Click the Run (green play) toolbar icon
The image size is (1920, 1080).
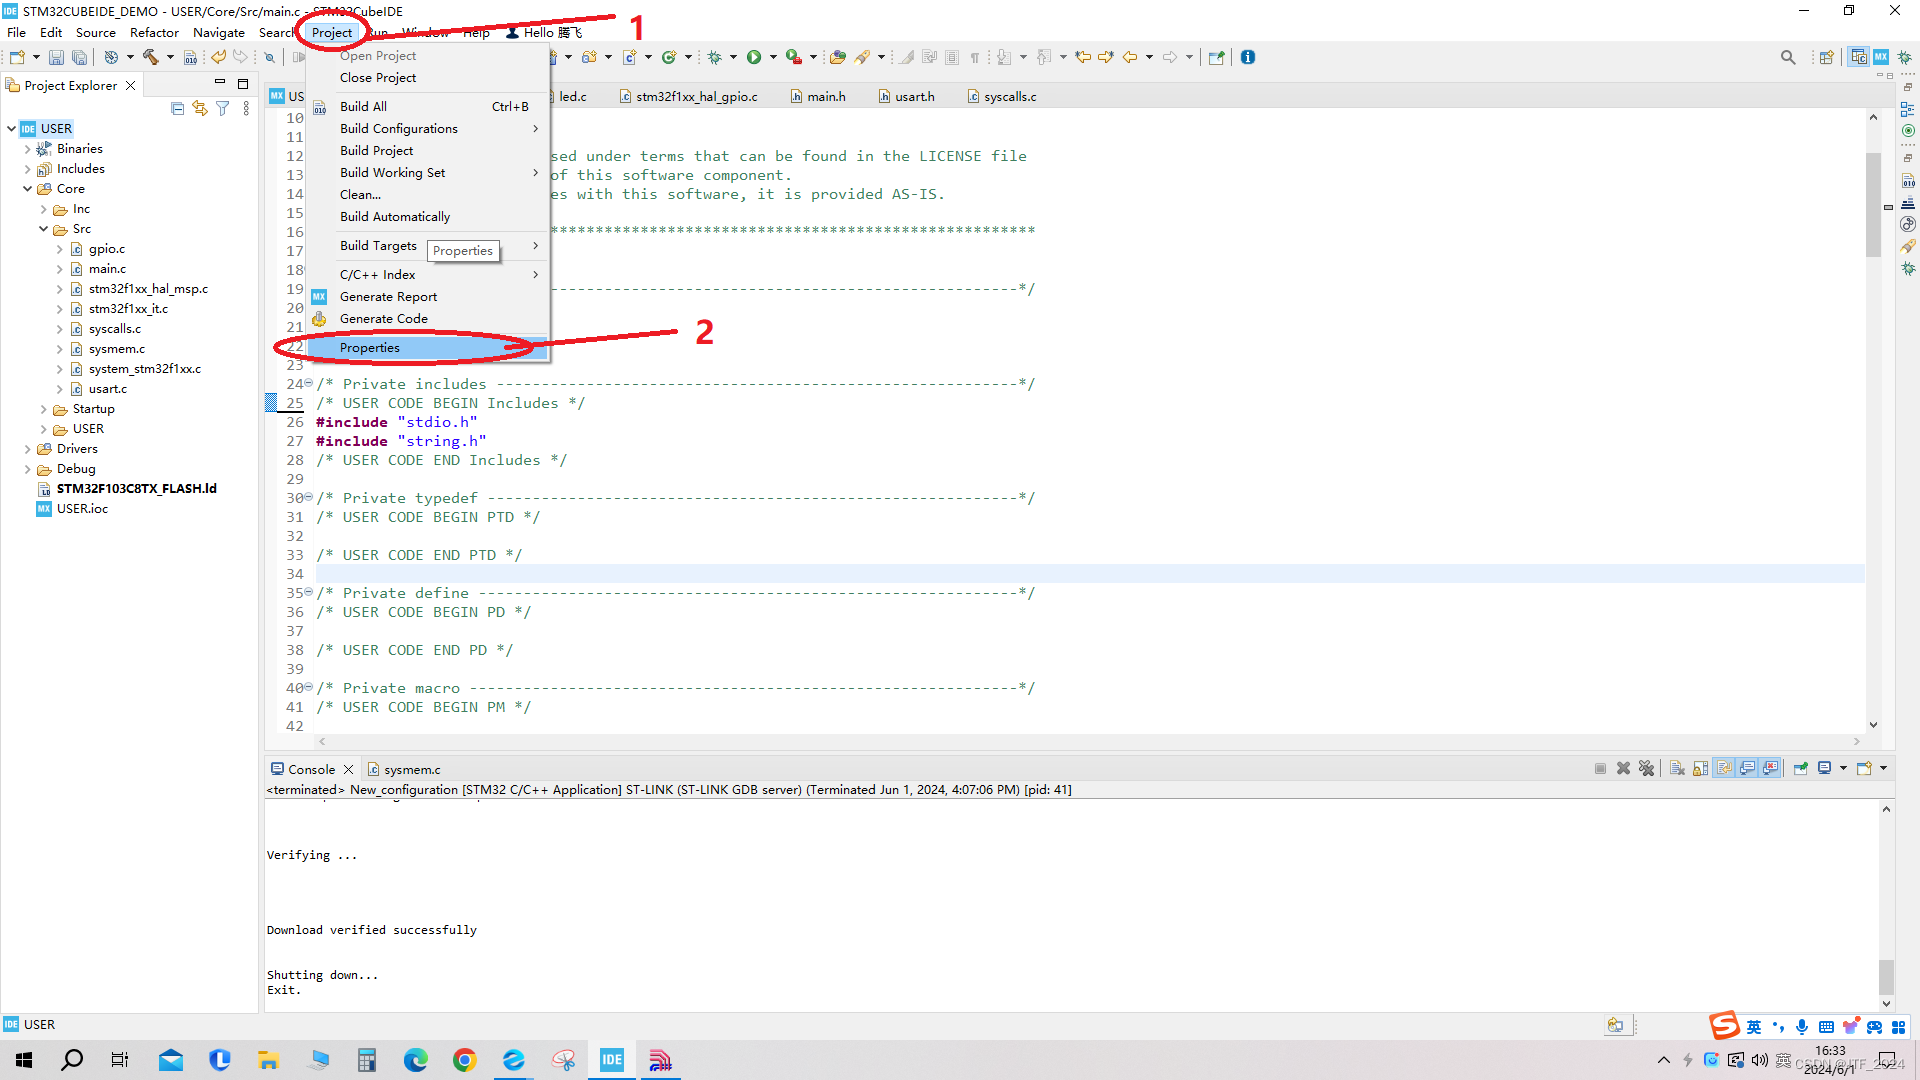tap(754, 57)
